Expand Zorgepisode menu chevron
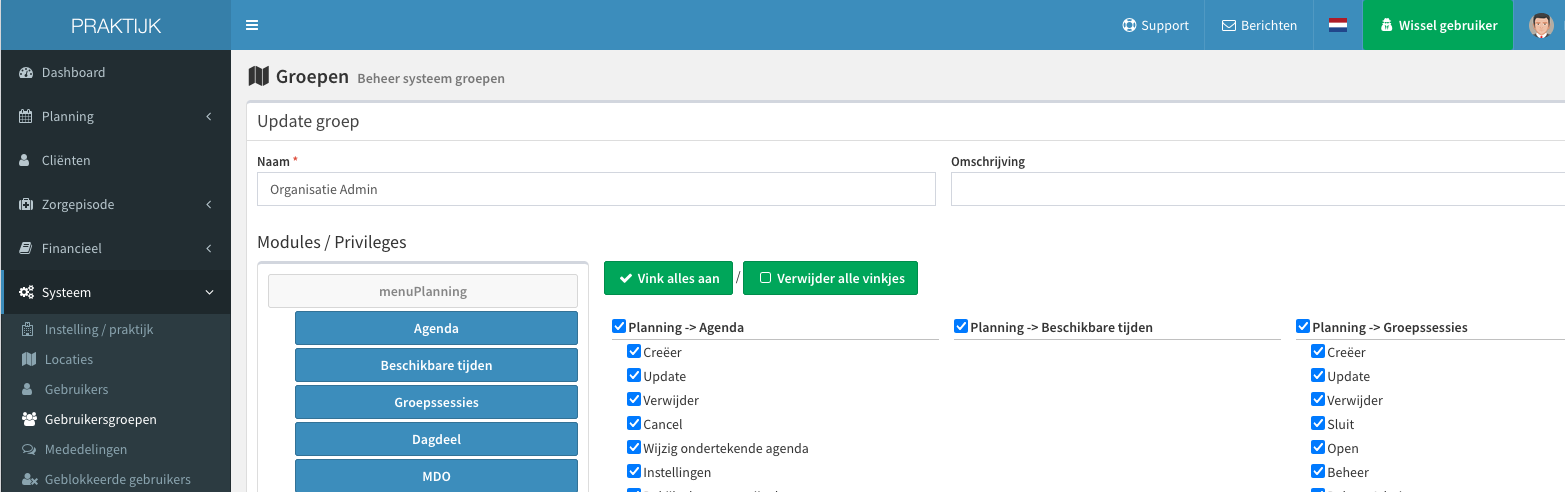Viewport: 1565px width, 492px height. pos(209,205)
